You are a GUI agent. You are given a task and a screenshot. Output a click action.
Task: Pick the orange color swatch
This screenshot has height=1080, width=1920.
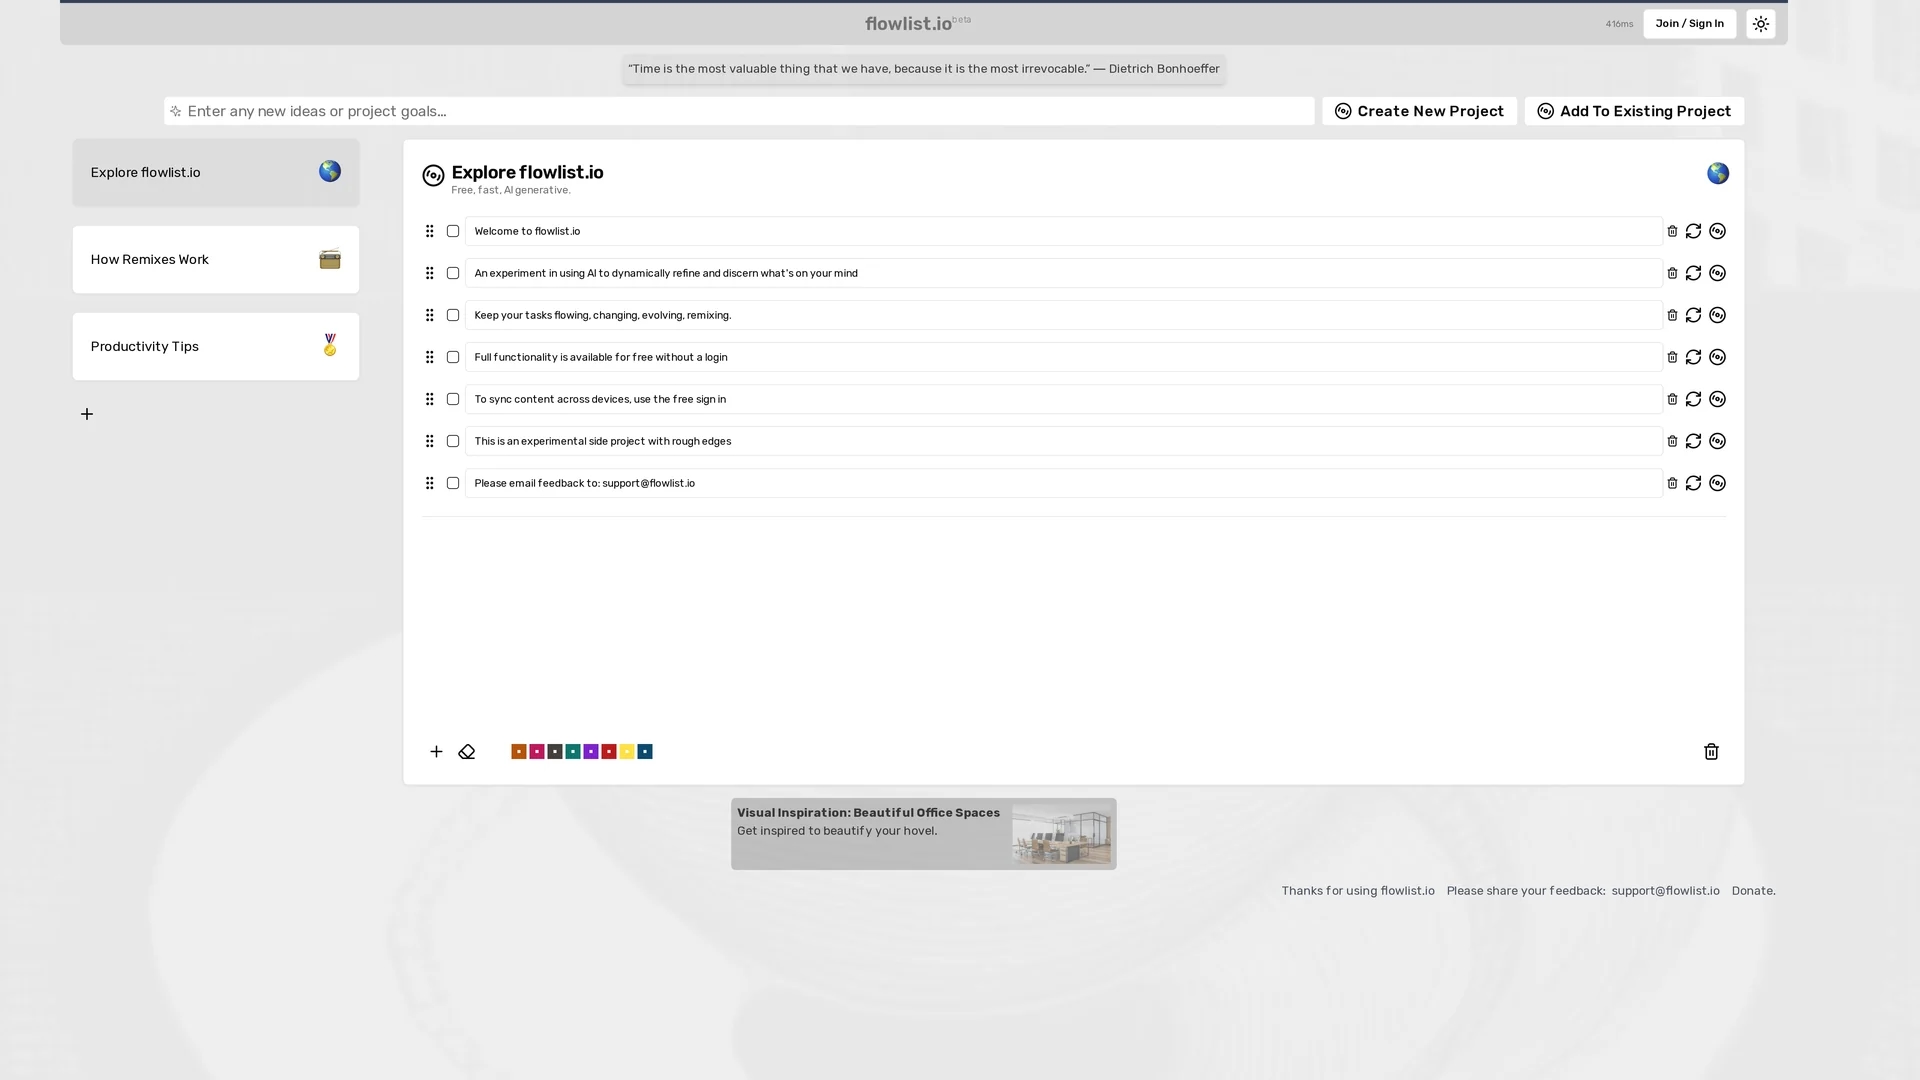tap(519, 751)
